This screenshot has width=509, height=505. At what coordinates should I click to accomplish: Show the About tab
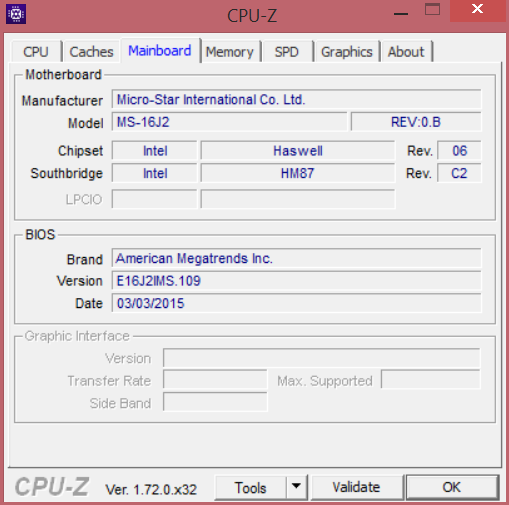click(406, 52)
